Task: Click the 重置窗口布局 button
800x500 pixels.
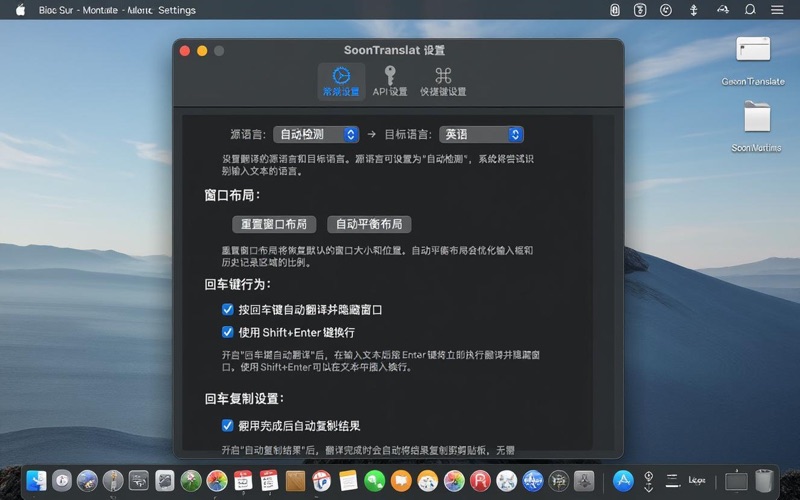Action: [274, 224]
